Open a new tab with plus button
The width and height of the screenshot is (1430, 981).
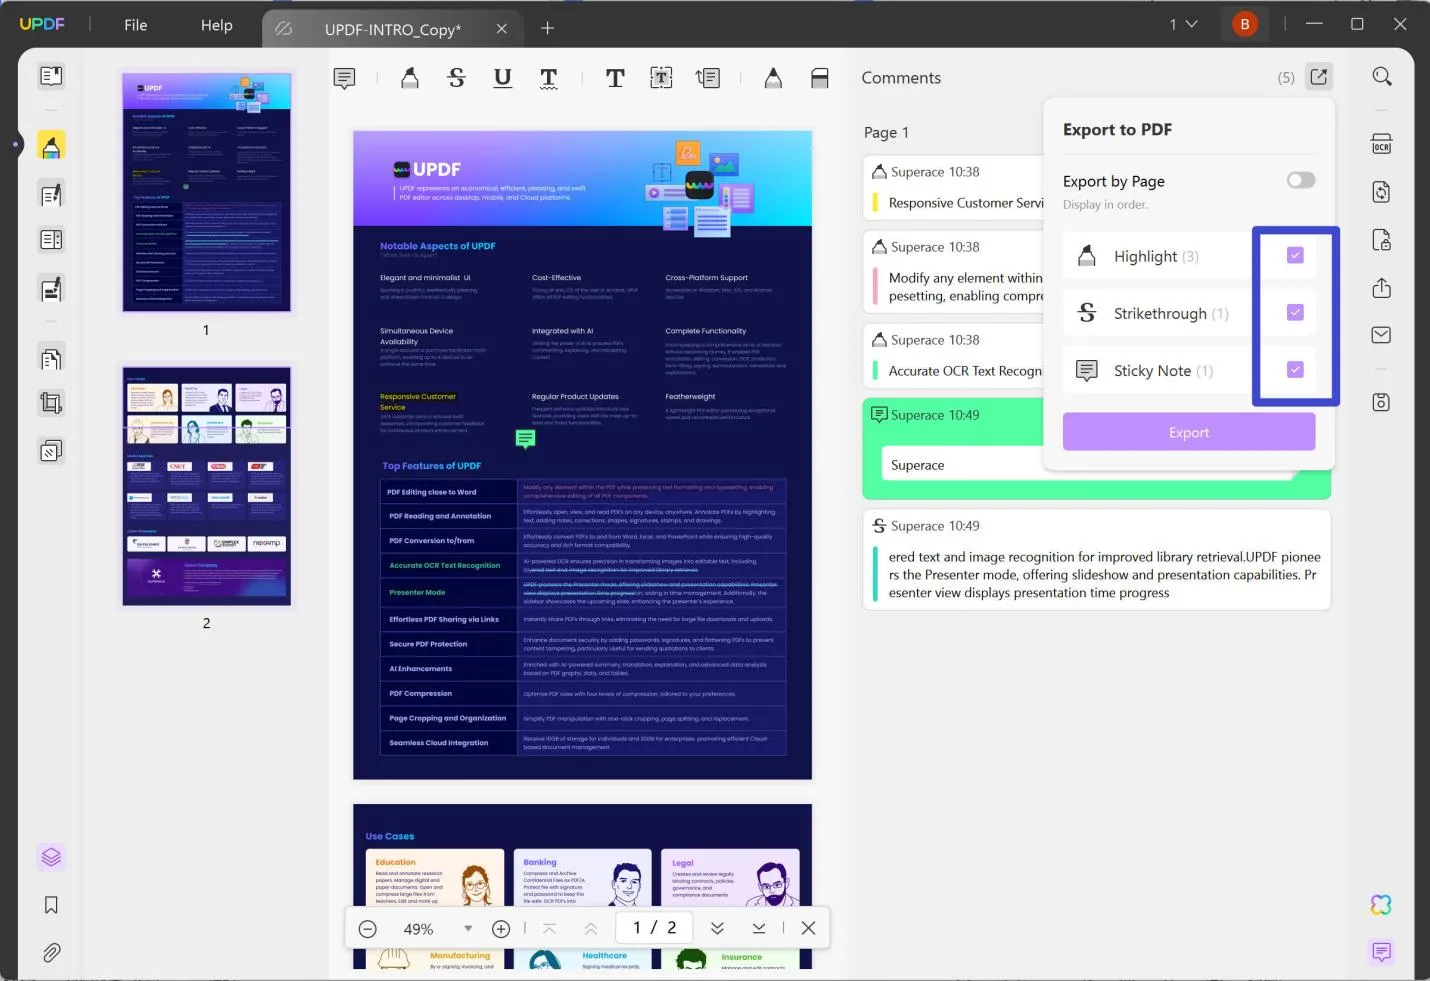pyautogui.click(x=547, y=28)
